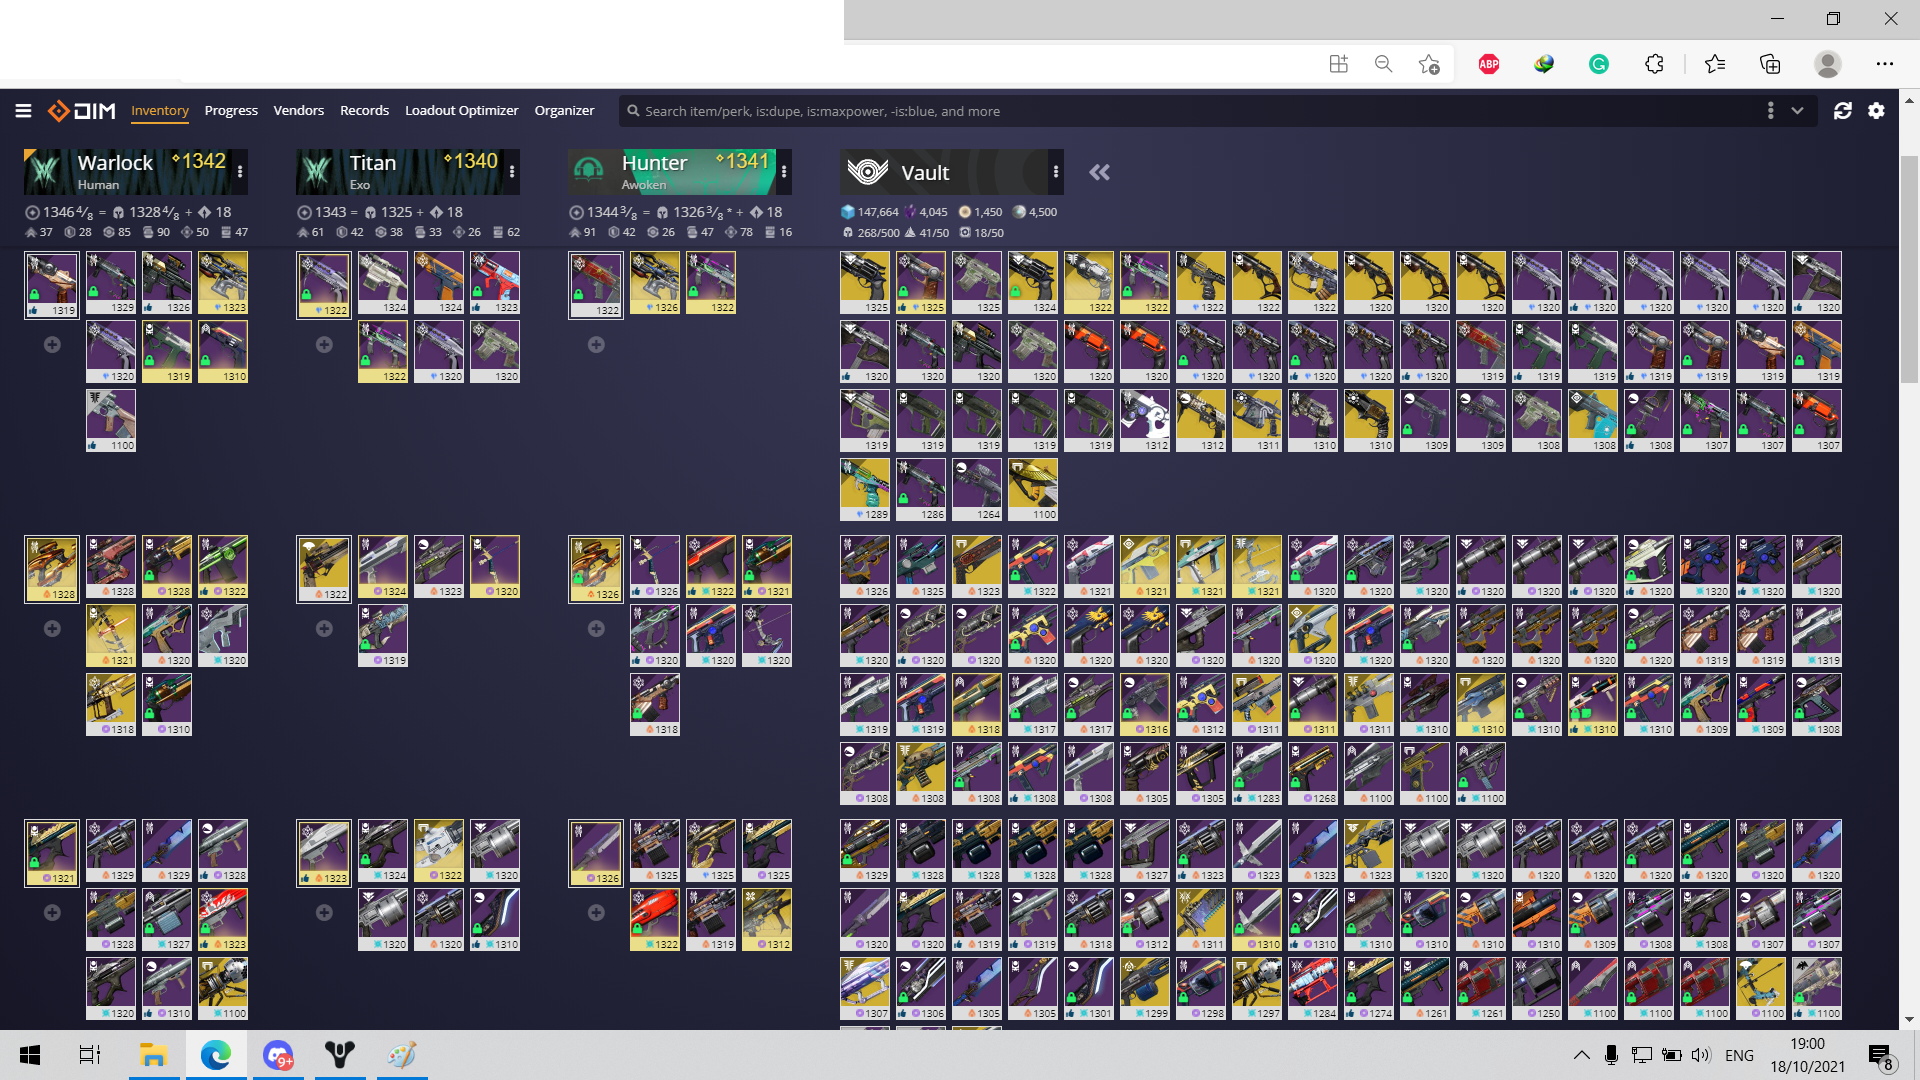The width and height of the screenshot is (1920, 1080).
Task: Select Titan's equipped kinetic weapon (1322)
Action: point(324,285)
